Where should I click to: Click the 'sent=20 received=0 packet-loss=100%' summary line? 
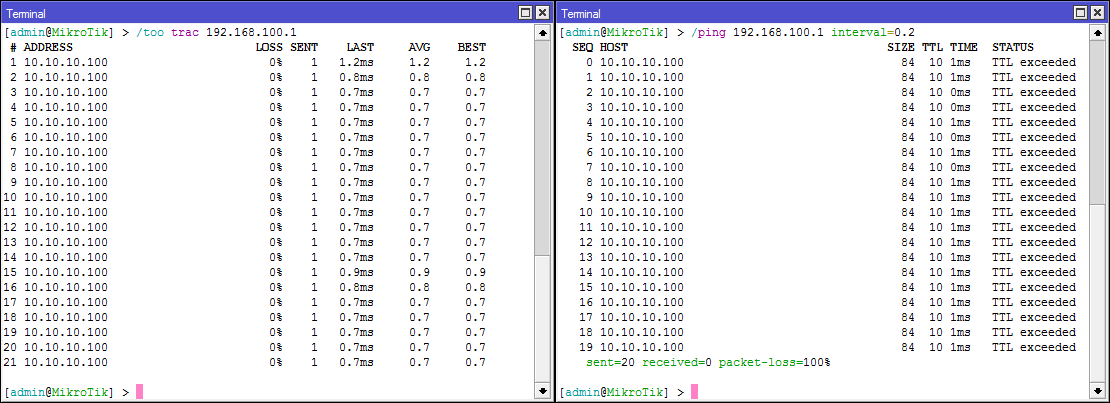(x=708, y=362)
